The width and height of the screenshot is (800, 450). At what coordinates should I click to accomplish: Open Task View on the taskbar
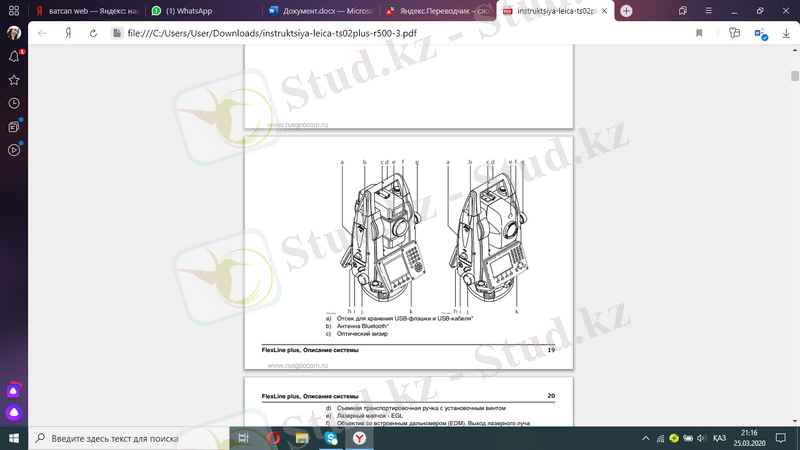[x=243, y=438]
